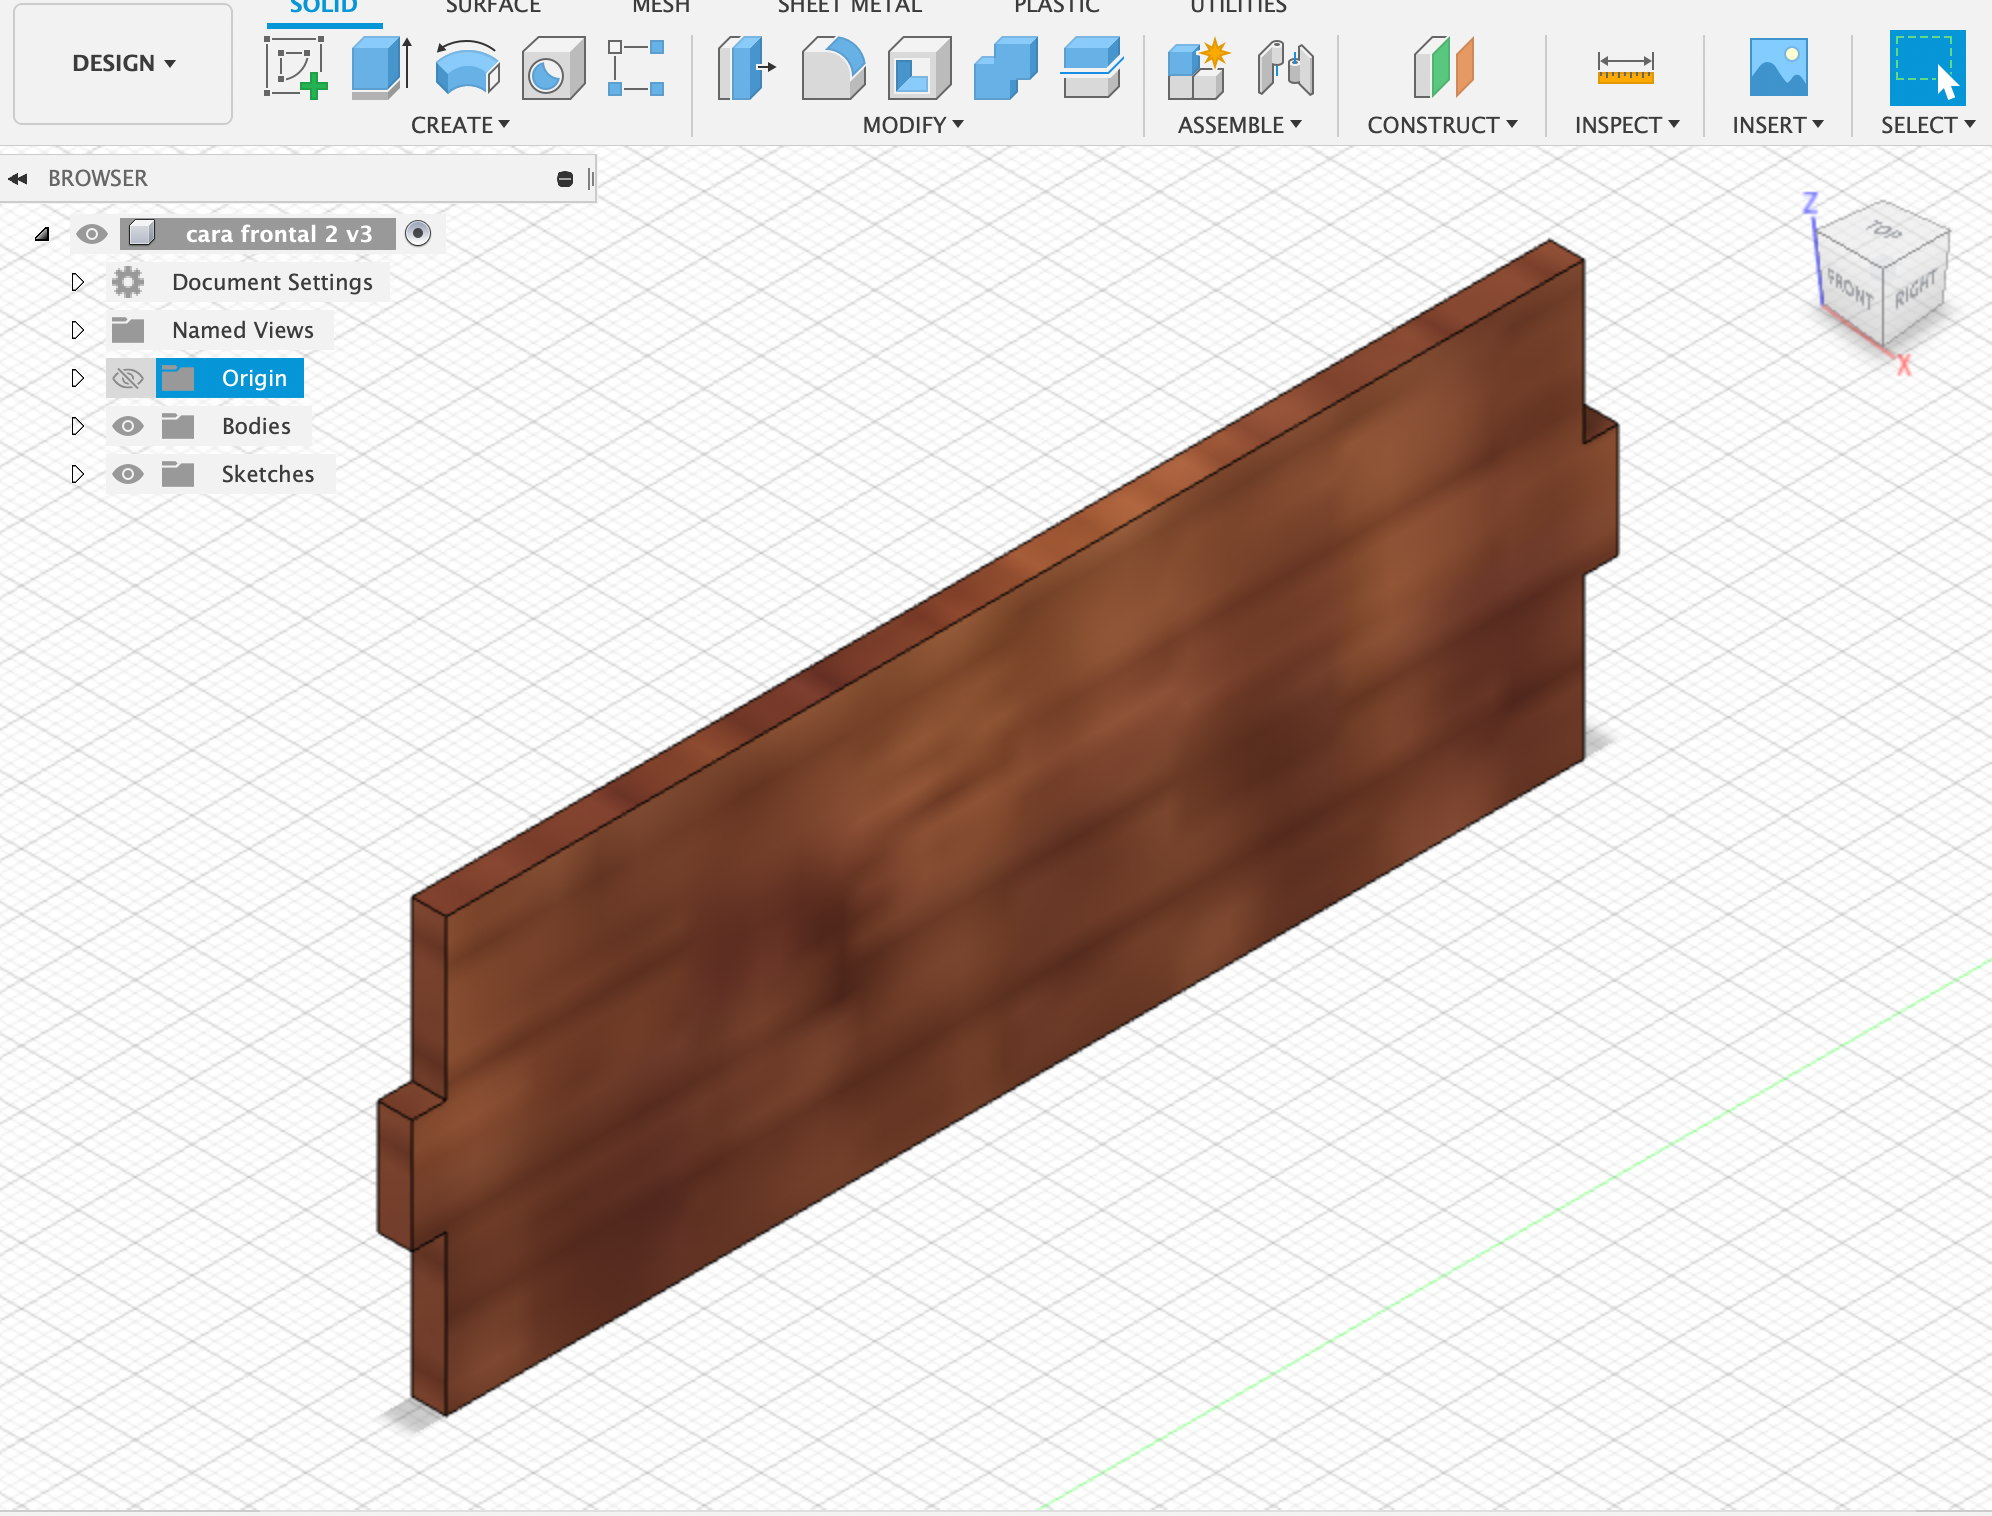This screenshot has width=1992, height=1516.
Task: Click the BROWSER panel title
Action: coord(98,179)
